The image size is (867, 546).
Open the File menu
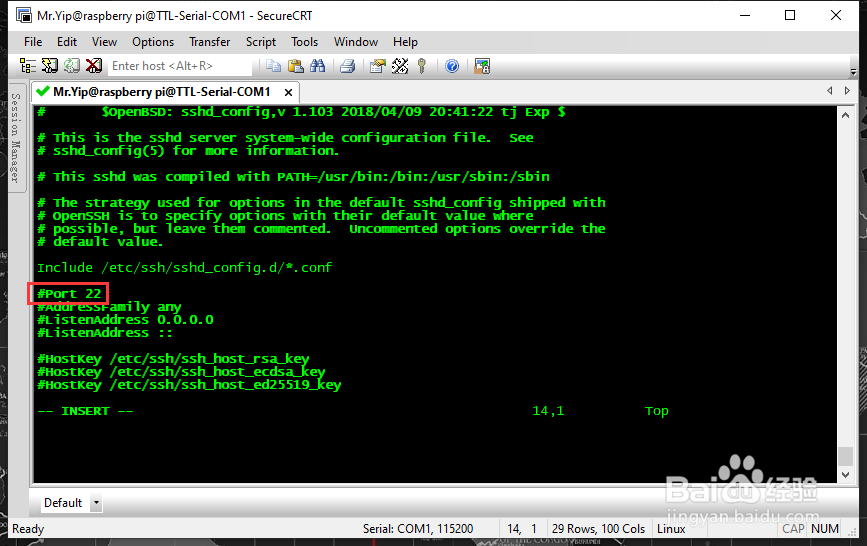point(33,42)
